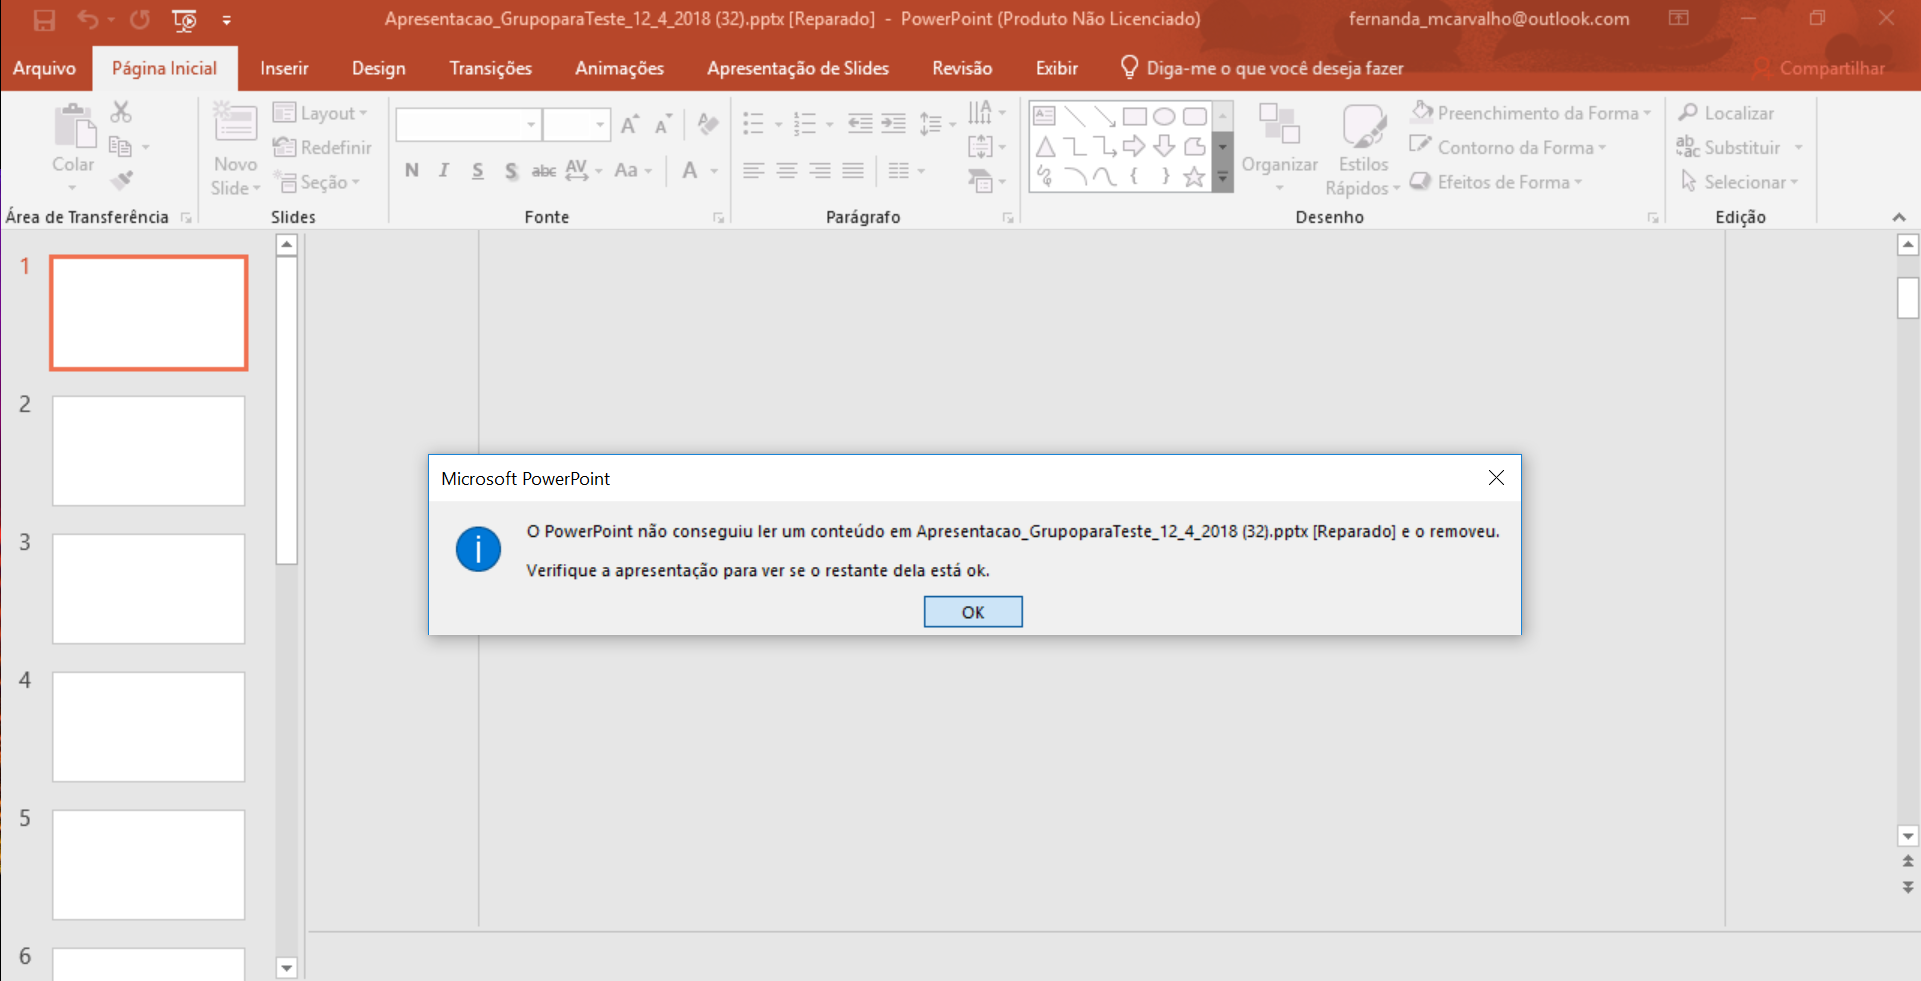Dismiss the PowerPoint dialog with OK
Screen dimensions: 1921x981
[972, 611]
